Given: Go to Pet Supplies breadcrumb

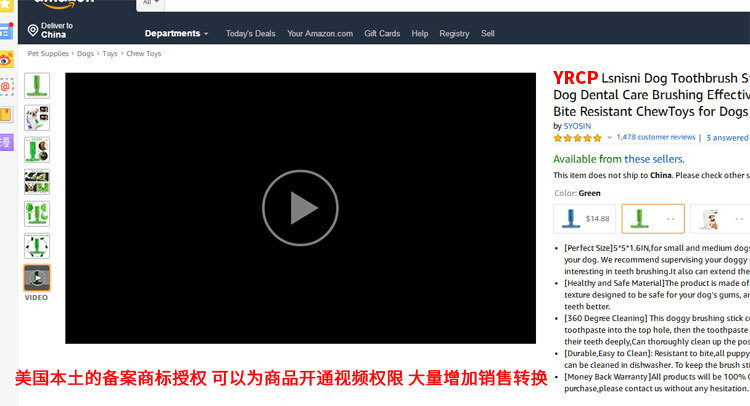Looking at the screenshot, I should tap(48, 54).
